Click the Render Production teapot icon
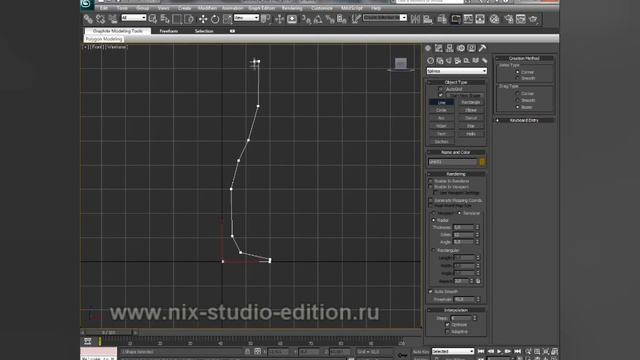 point(533,19)
